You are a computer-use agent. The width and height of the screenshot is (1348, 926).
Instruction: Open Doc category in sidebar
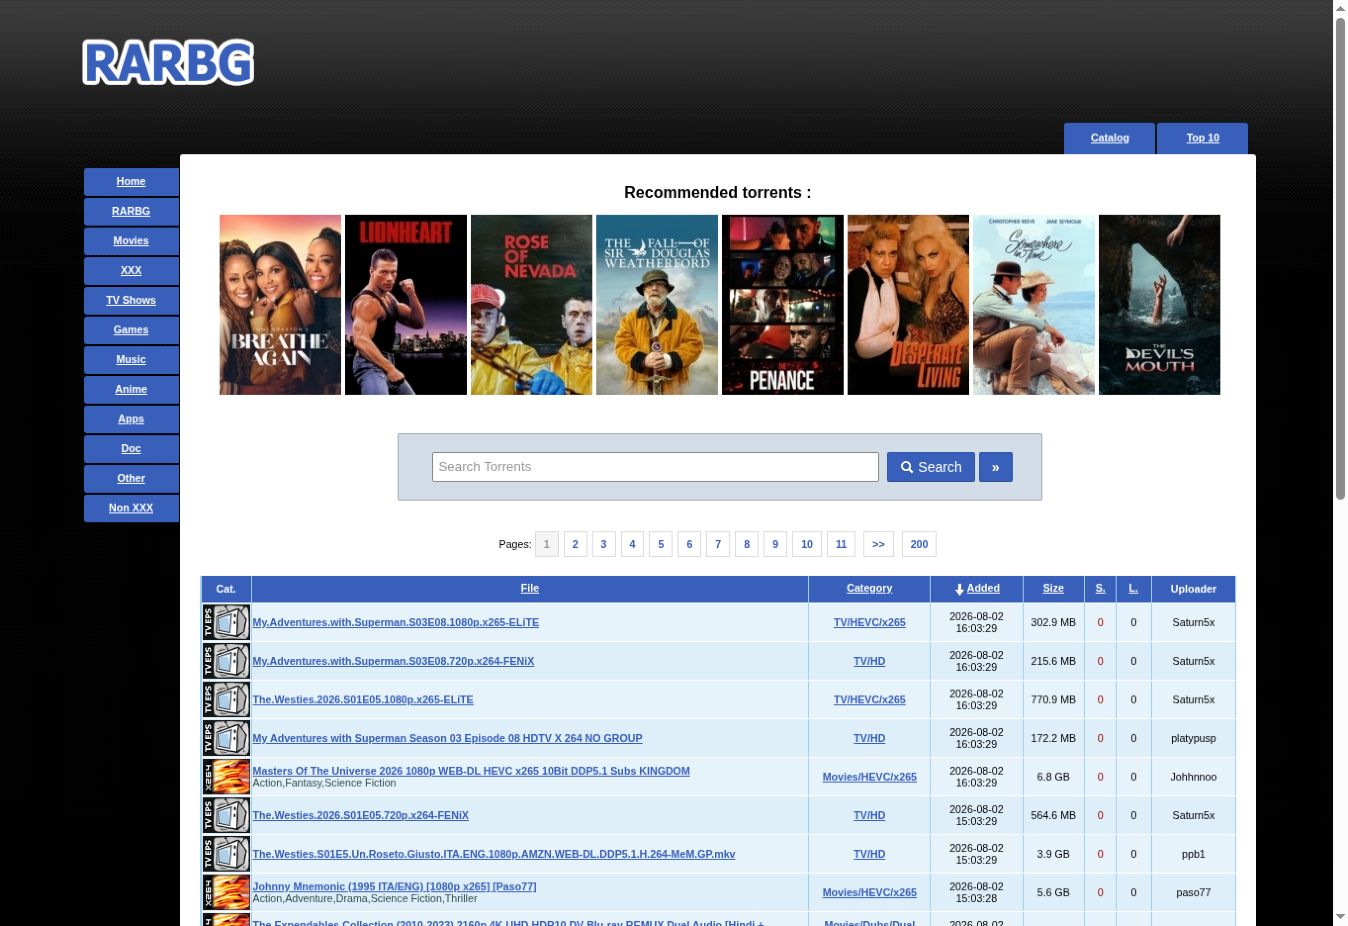pyautogui.click(x=131, y=448)
